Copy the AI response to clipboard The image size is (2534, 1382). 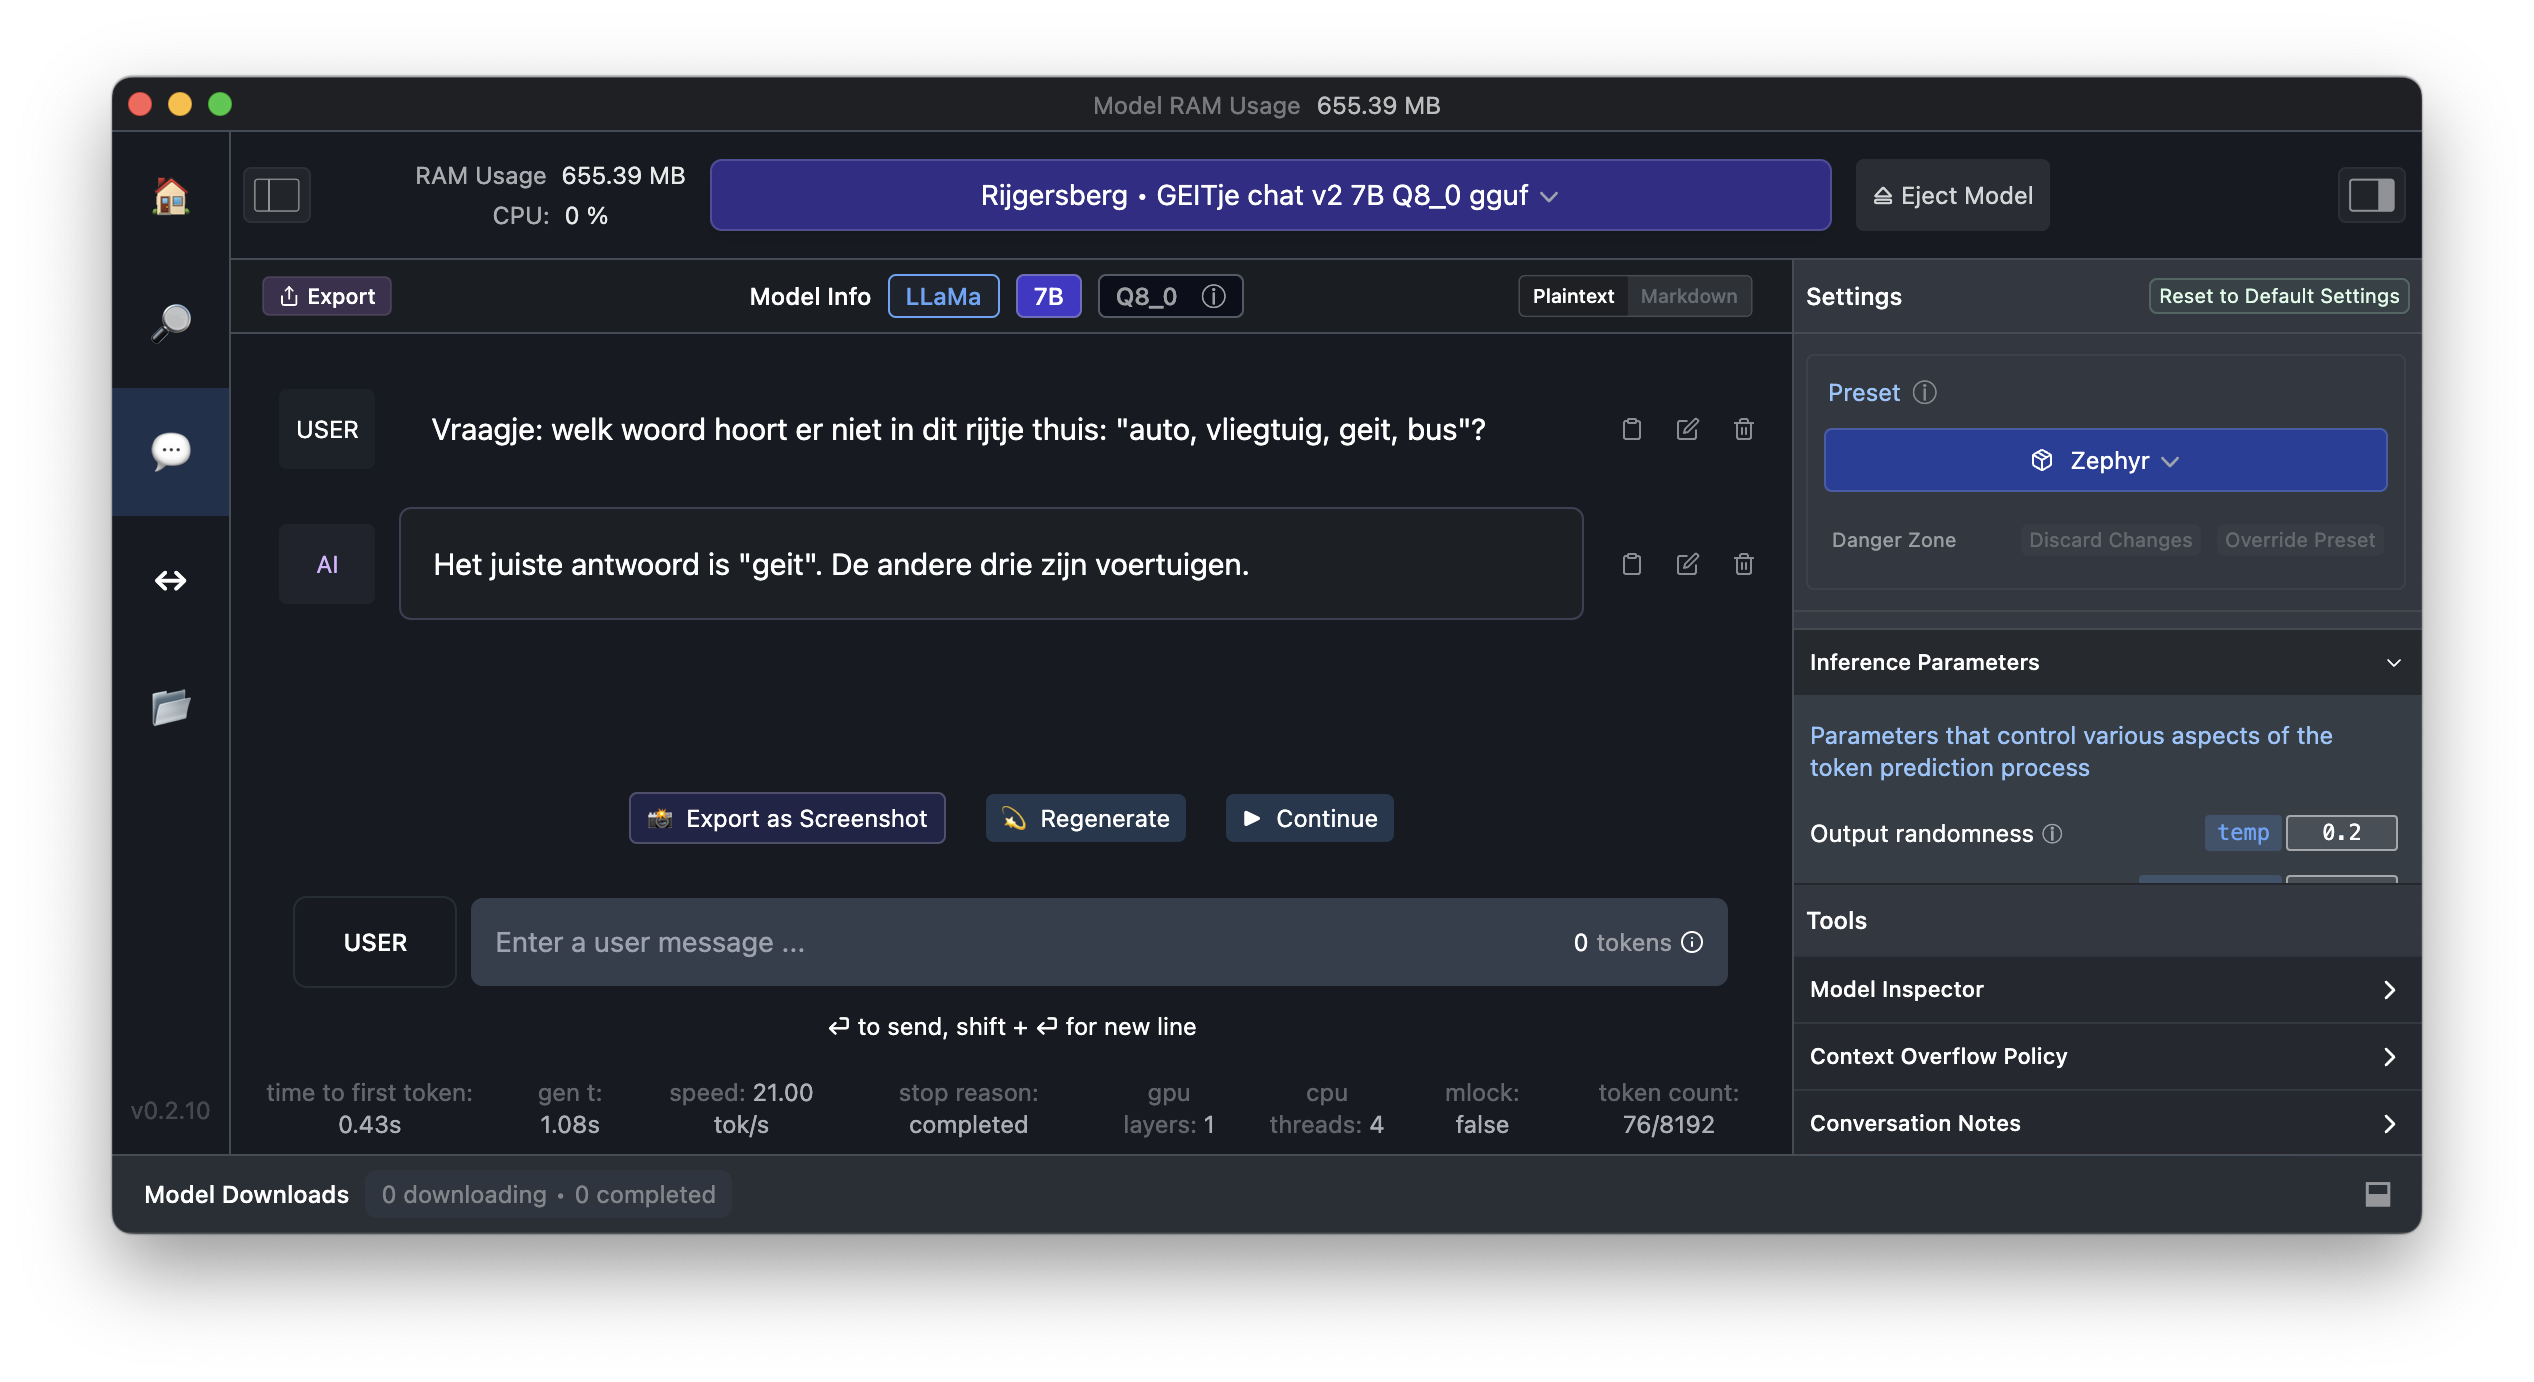(x=1631, y=565)
